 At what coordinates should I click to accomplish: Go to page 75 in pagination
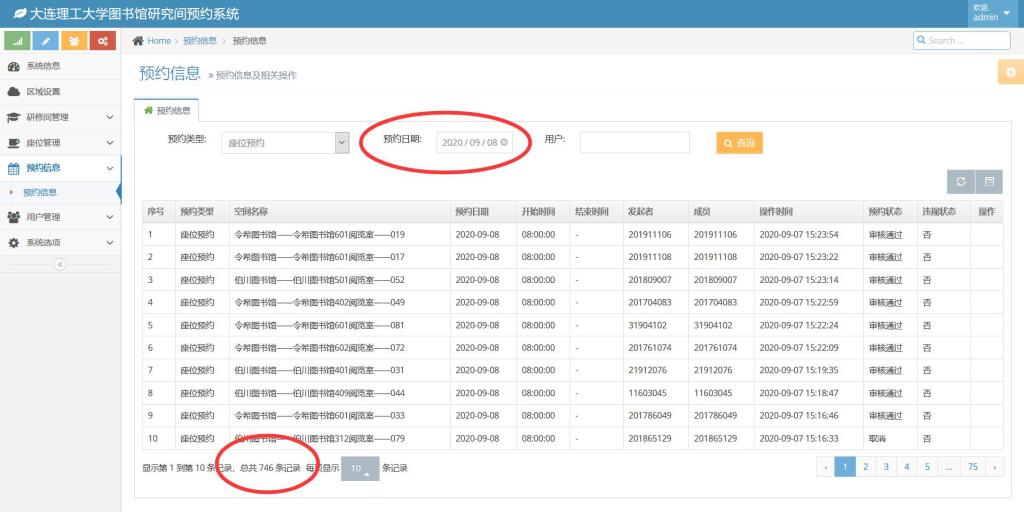(x=972, y=467)
